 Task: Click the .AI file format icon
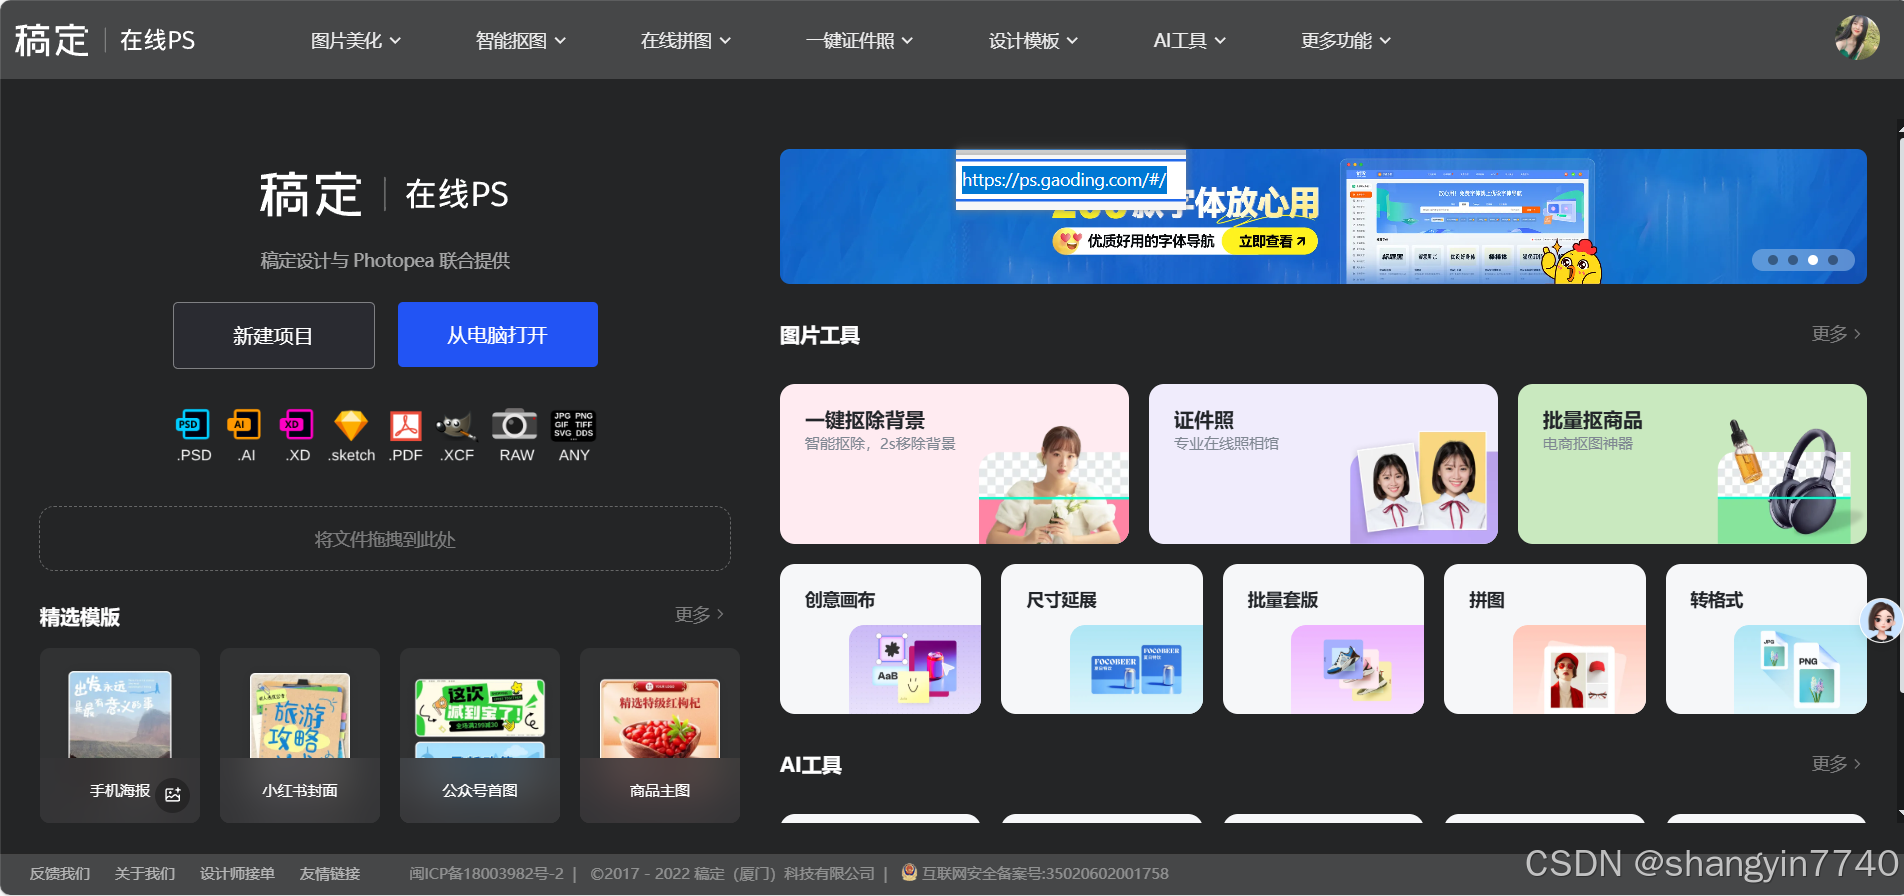pyautogui.click(x=245, y=425)
